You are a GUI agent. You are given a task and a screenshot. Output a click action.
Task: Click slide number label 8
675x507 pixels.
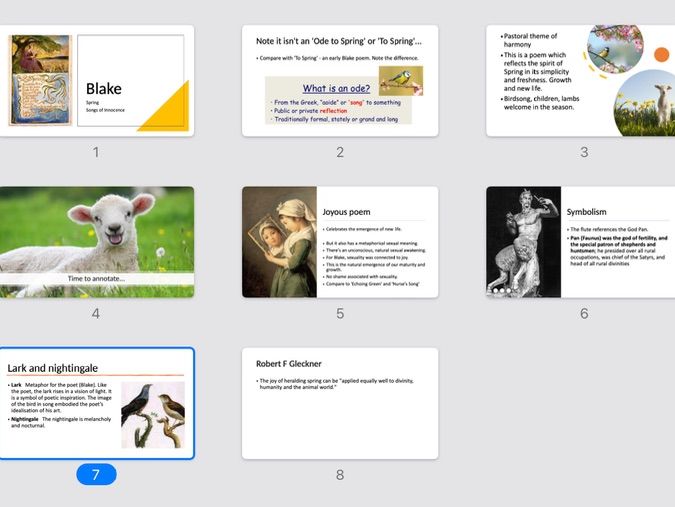[340, 475]
